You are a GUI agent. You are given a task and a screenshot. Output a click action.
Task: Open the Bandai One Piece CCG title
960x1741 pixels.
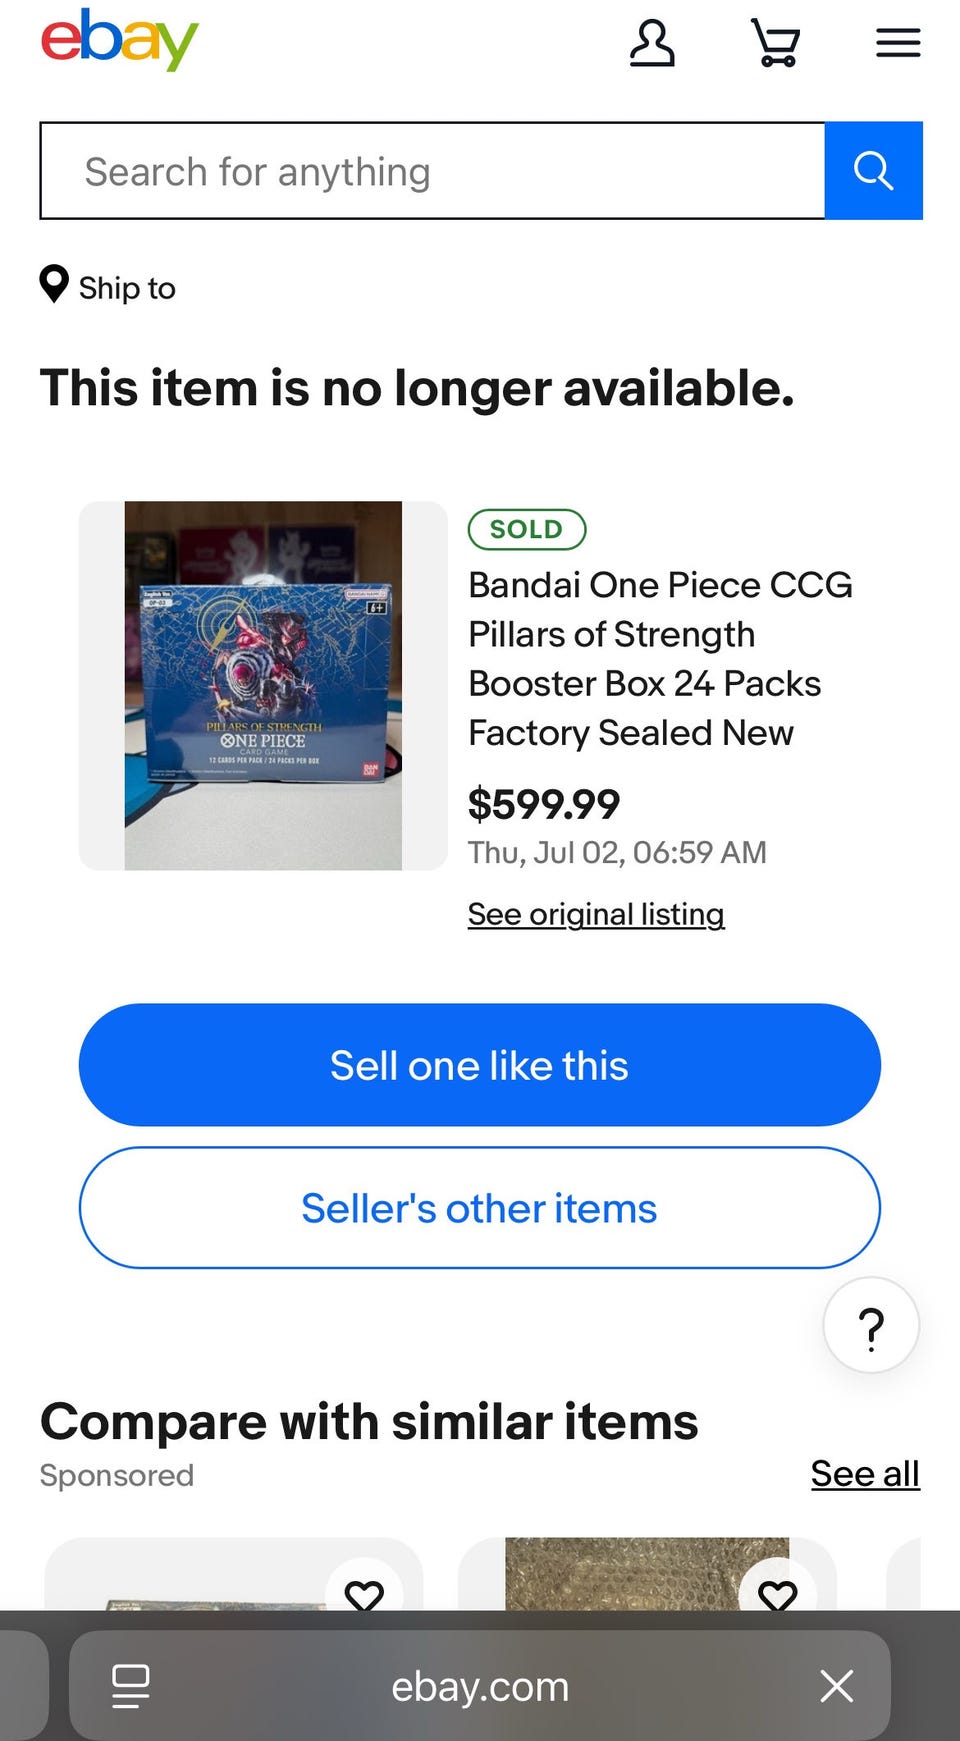click(660, 659)
